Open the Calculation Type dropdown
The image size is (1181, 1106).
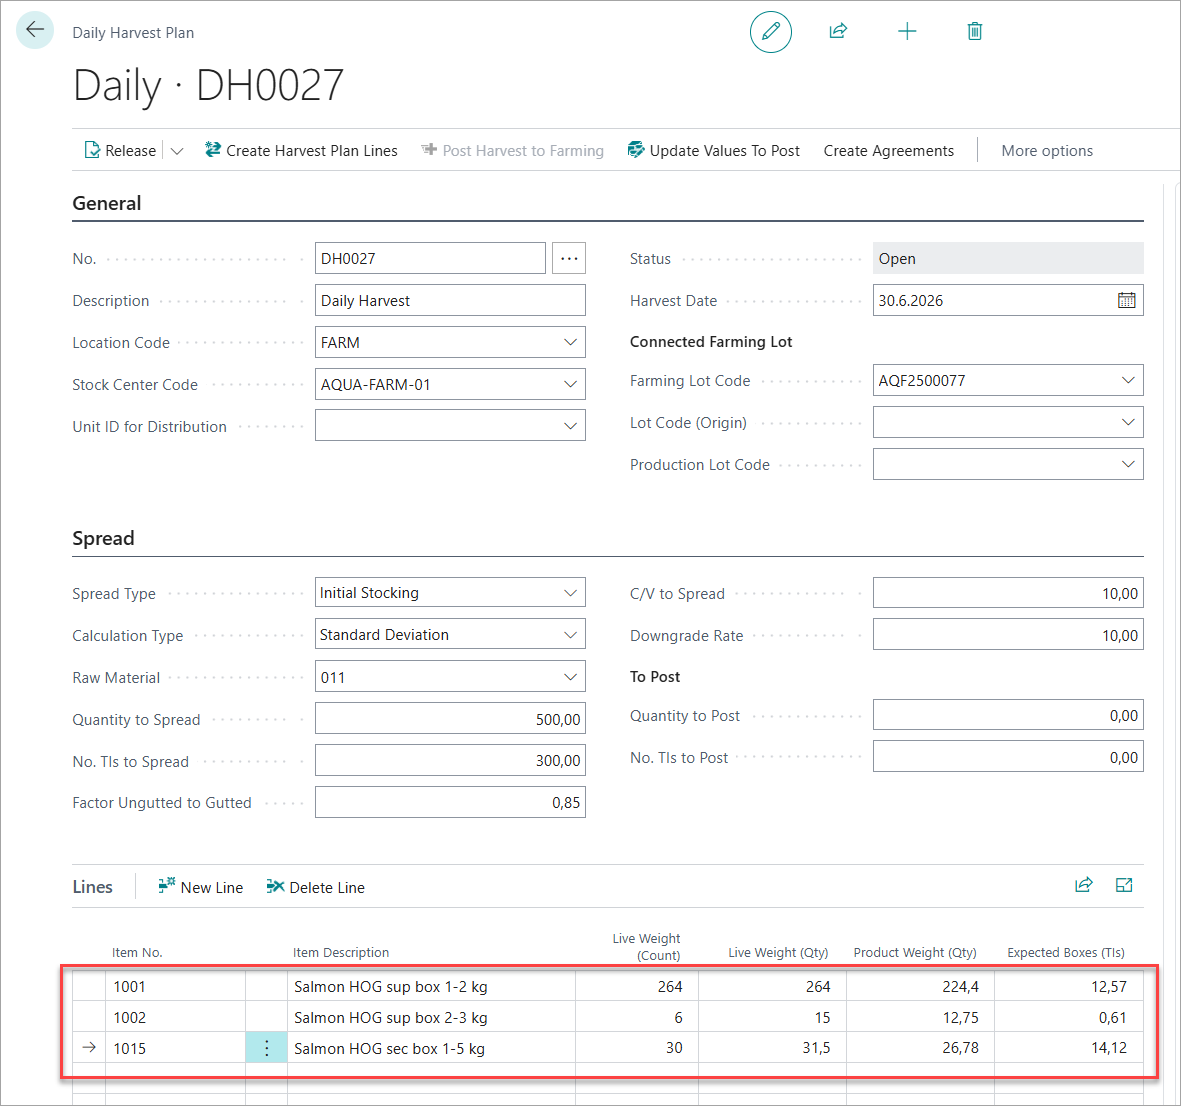[570, 635]
